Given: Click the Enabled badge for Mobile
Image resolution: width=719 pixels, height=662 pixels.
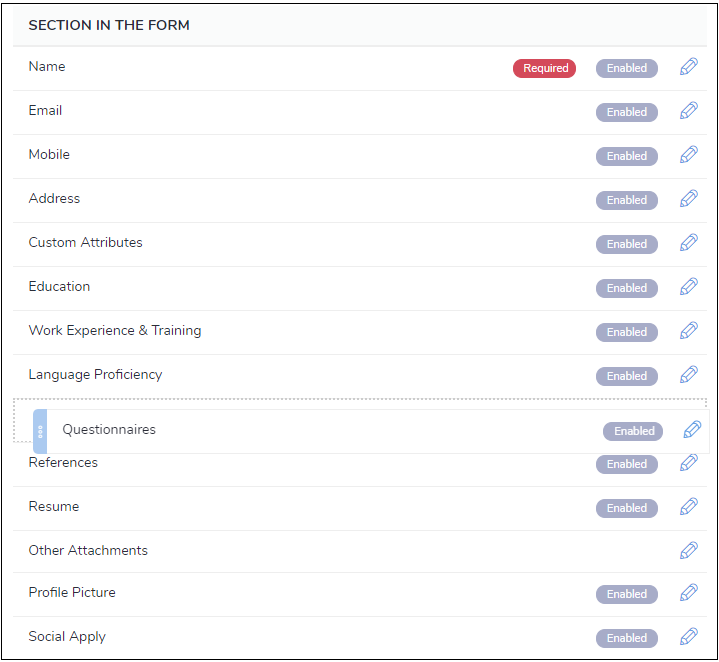Looking at the screenshot, I should [627, 156].
